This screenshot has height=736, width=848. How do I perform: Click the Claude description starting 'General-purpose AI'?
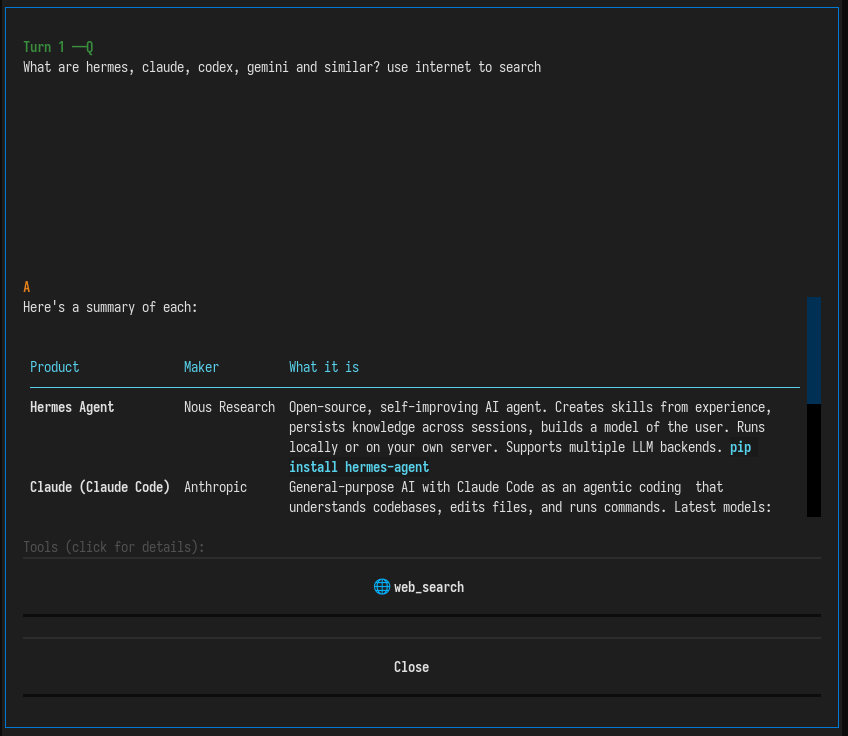[530, 497]
